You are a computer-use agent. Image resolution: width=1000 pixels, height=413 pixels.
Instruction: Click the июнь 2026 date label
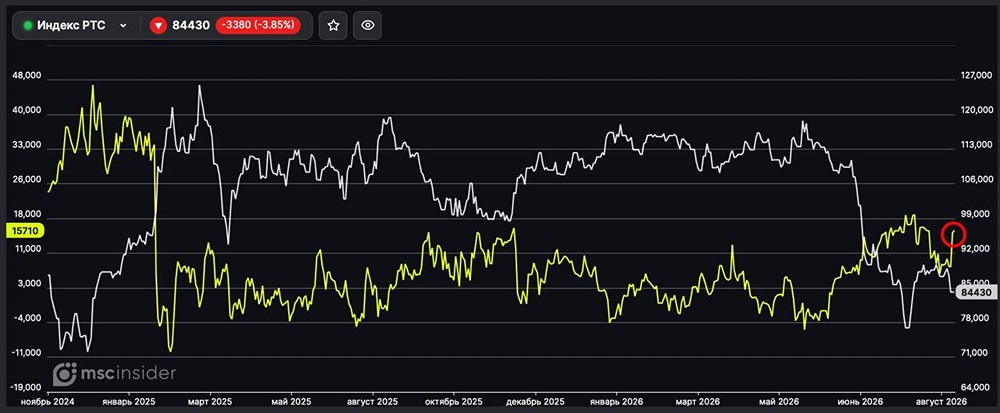pos(861,402)
